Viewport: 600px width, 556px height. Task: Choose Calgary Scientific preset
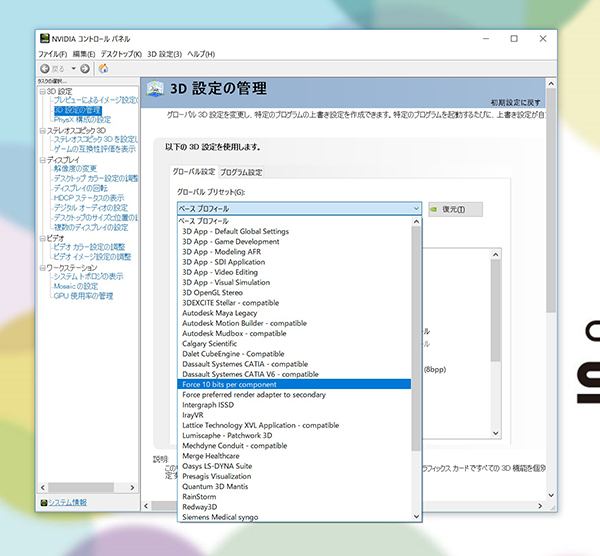pos(294,344)
